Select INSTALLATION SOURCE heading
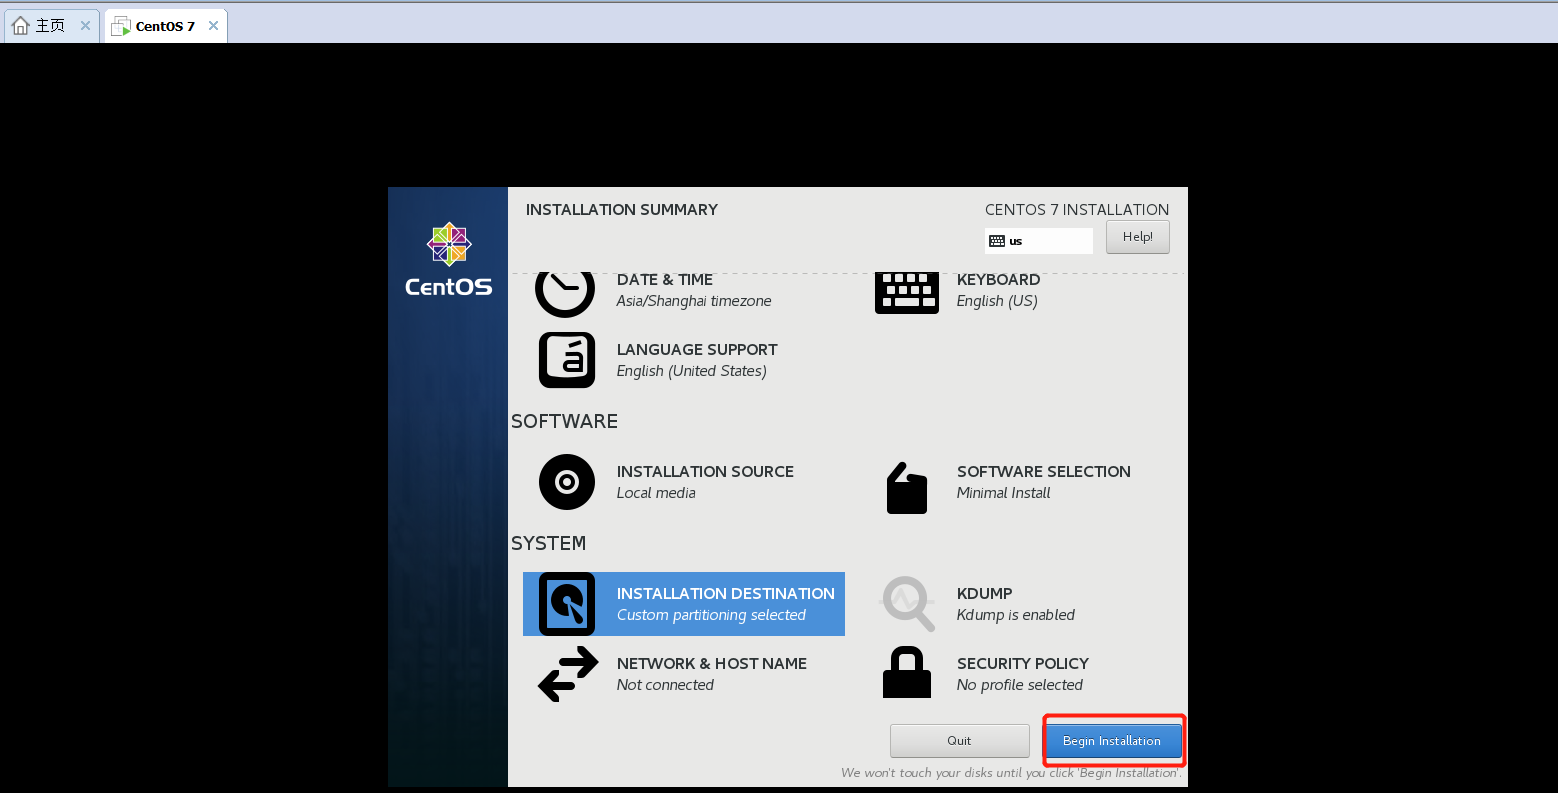Screen dimensions: 1558x793 click(x=705, y=472)
